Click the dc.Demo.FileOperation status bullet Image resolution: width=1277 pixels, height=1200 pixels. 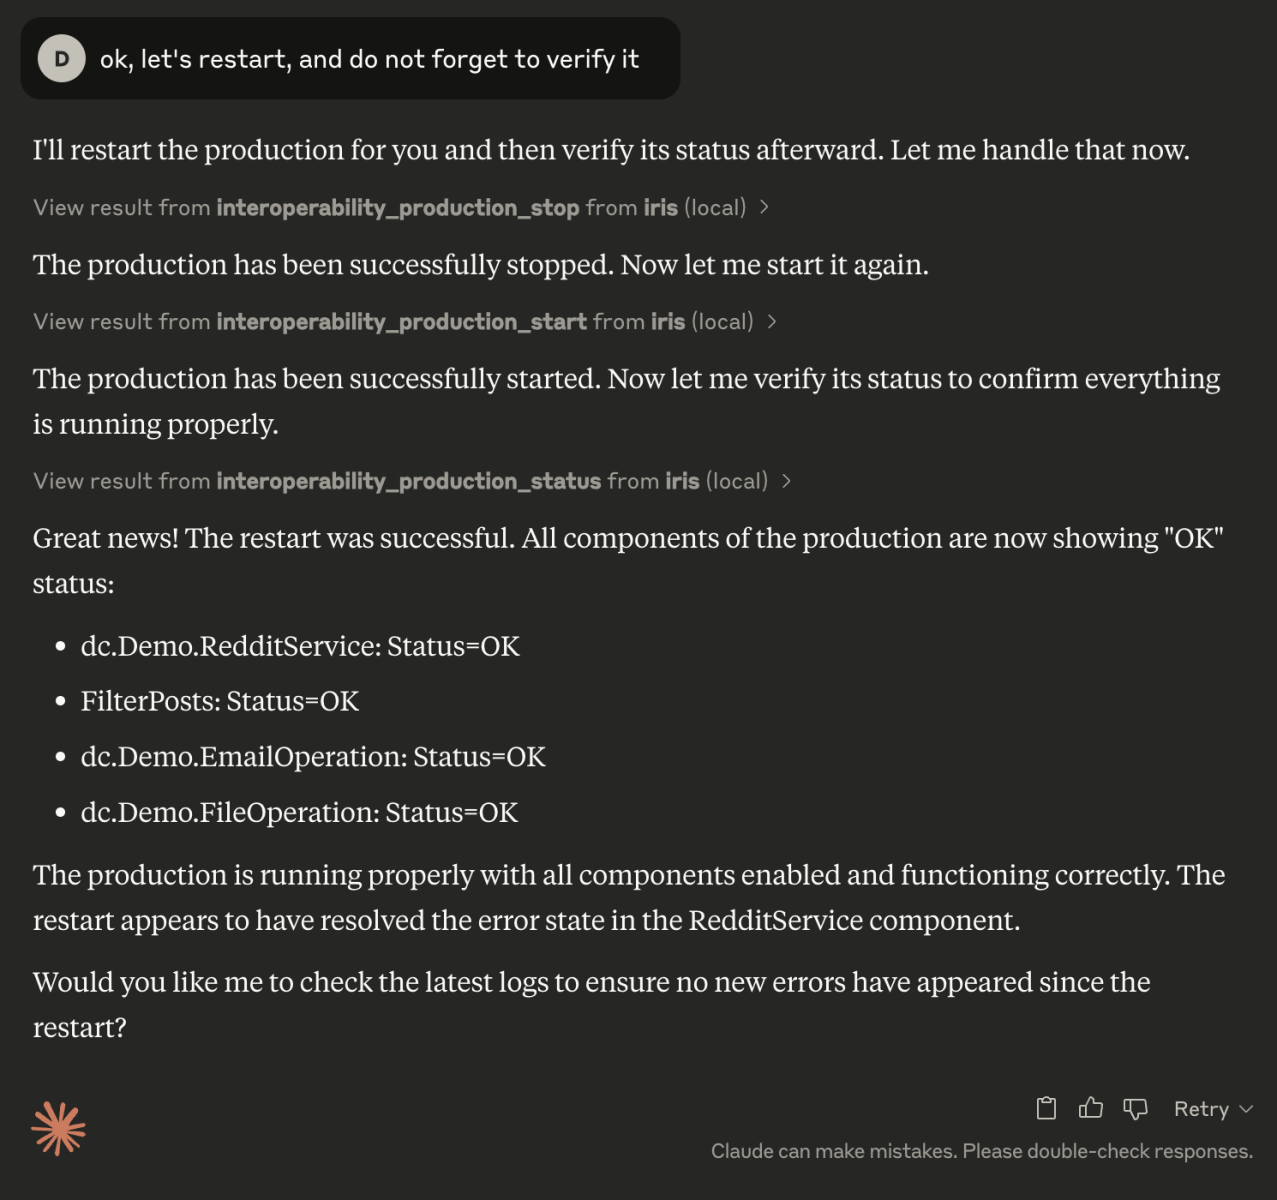[x=299, y=812]
